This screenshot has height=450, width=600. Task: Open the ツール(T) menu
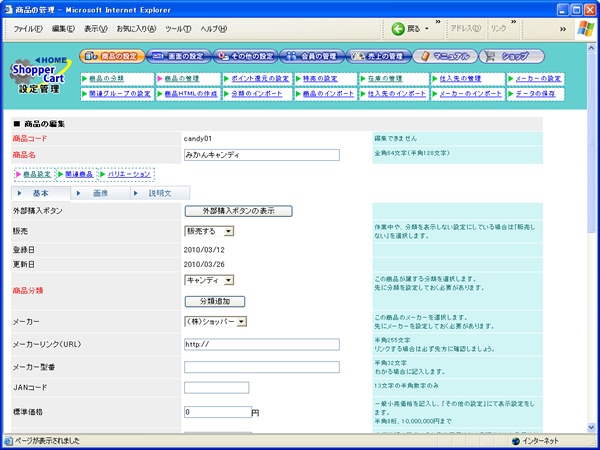[178, 29]
